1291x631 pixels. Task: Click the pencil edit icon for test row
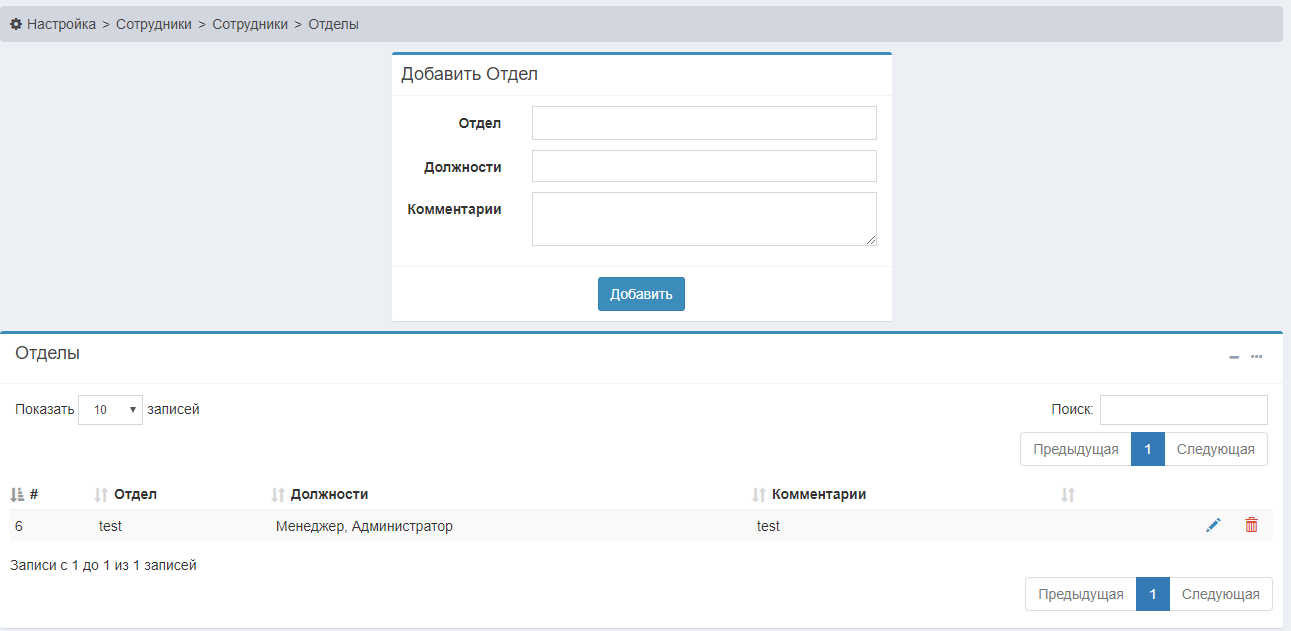[1213, 525]
